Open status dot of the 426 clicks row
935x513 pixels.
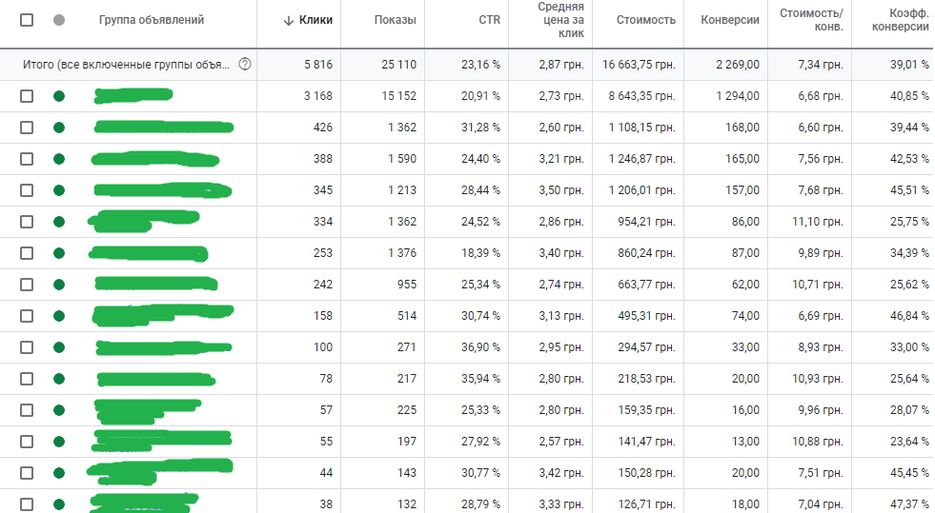pyautogui.click(x=59, y=128)
